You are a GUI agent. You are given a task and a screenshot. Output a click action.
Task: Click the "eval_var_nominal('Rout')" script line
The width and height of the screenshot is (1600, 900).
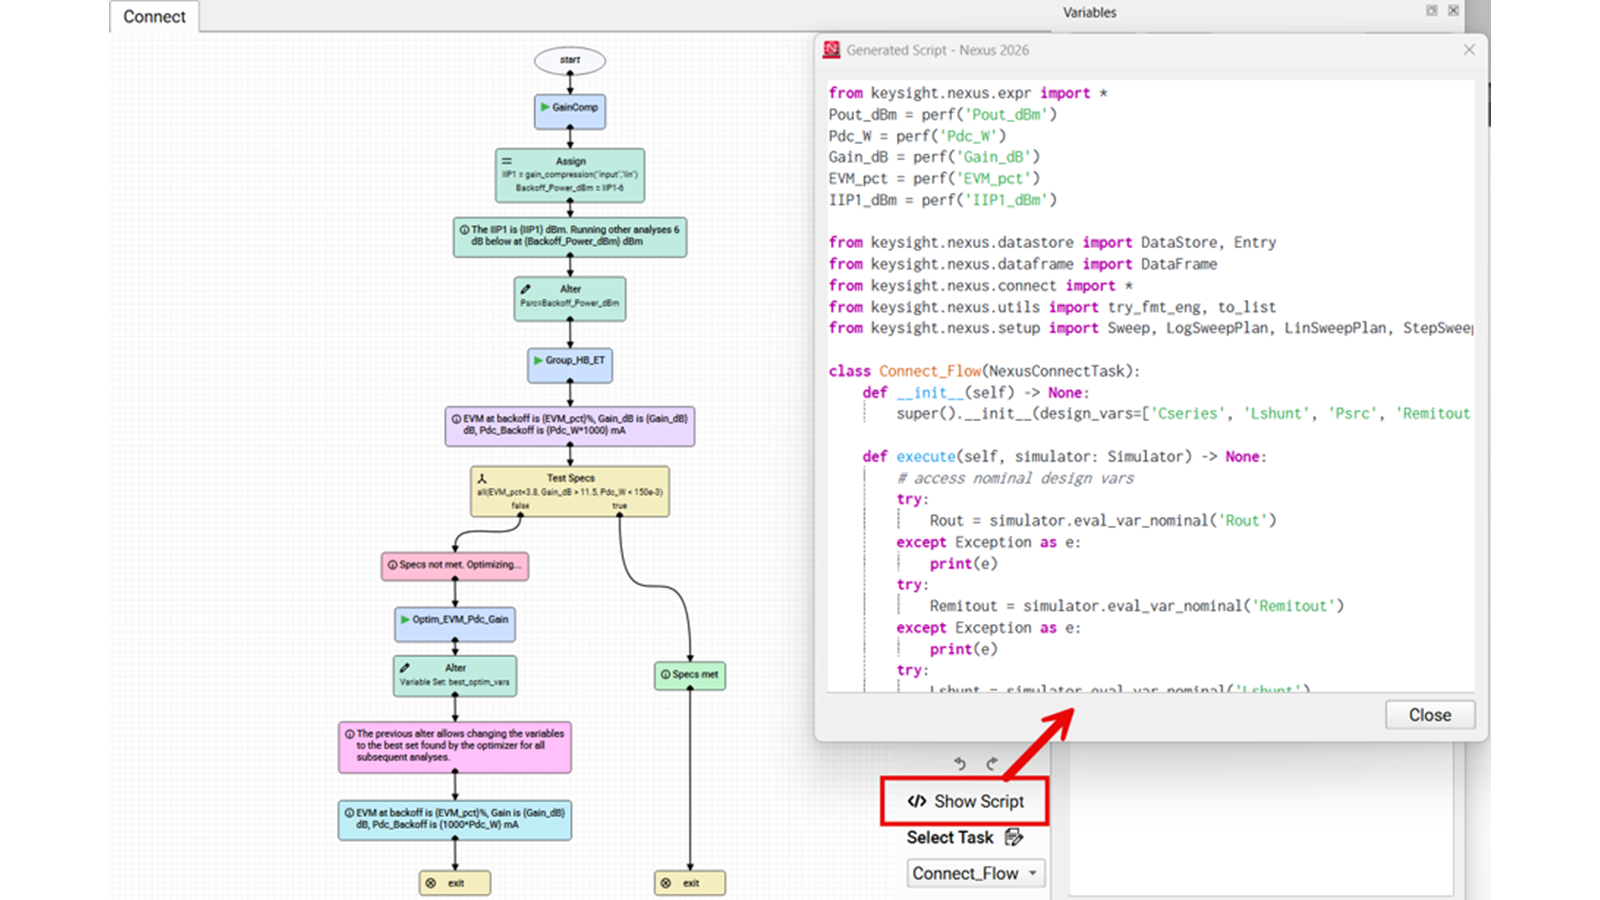click(1103, 520)
